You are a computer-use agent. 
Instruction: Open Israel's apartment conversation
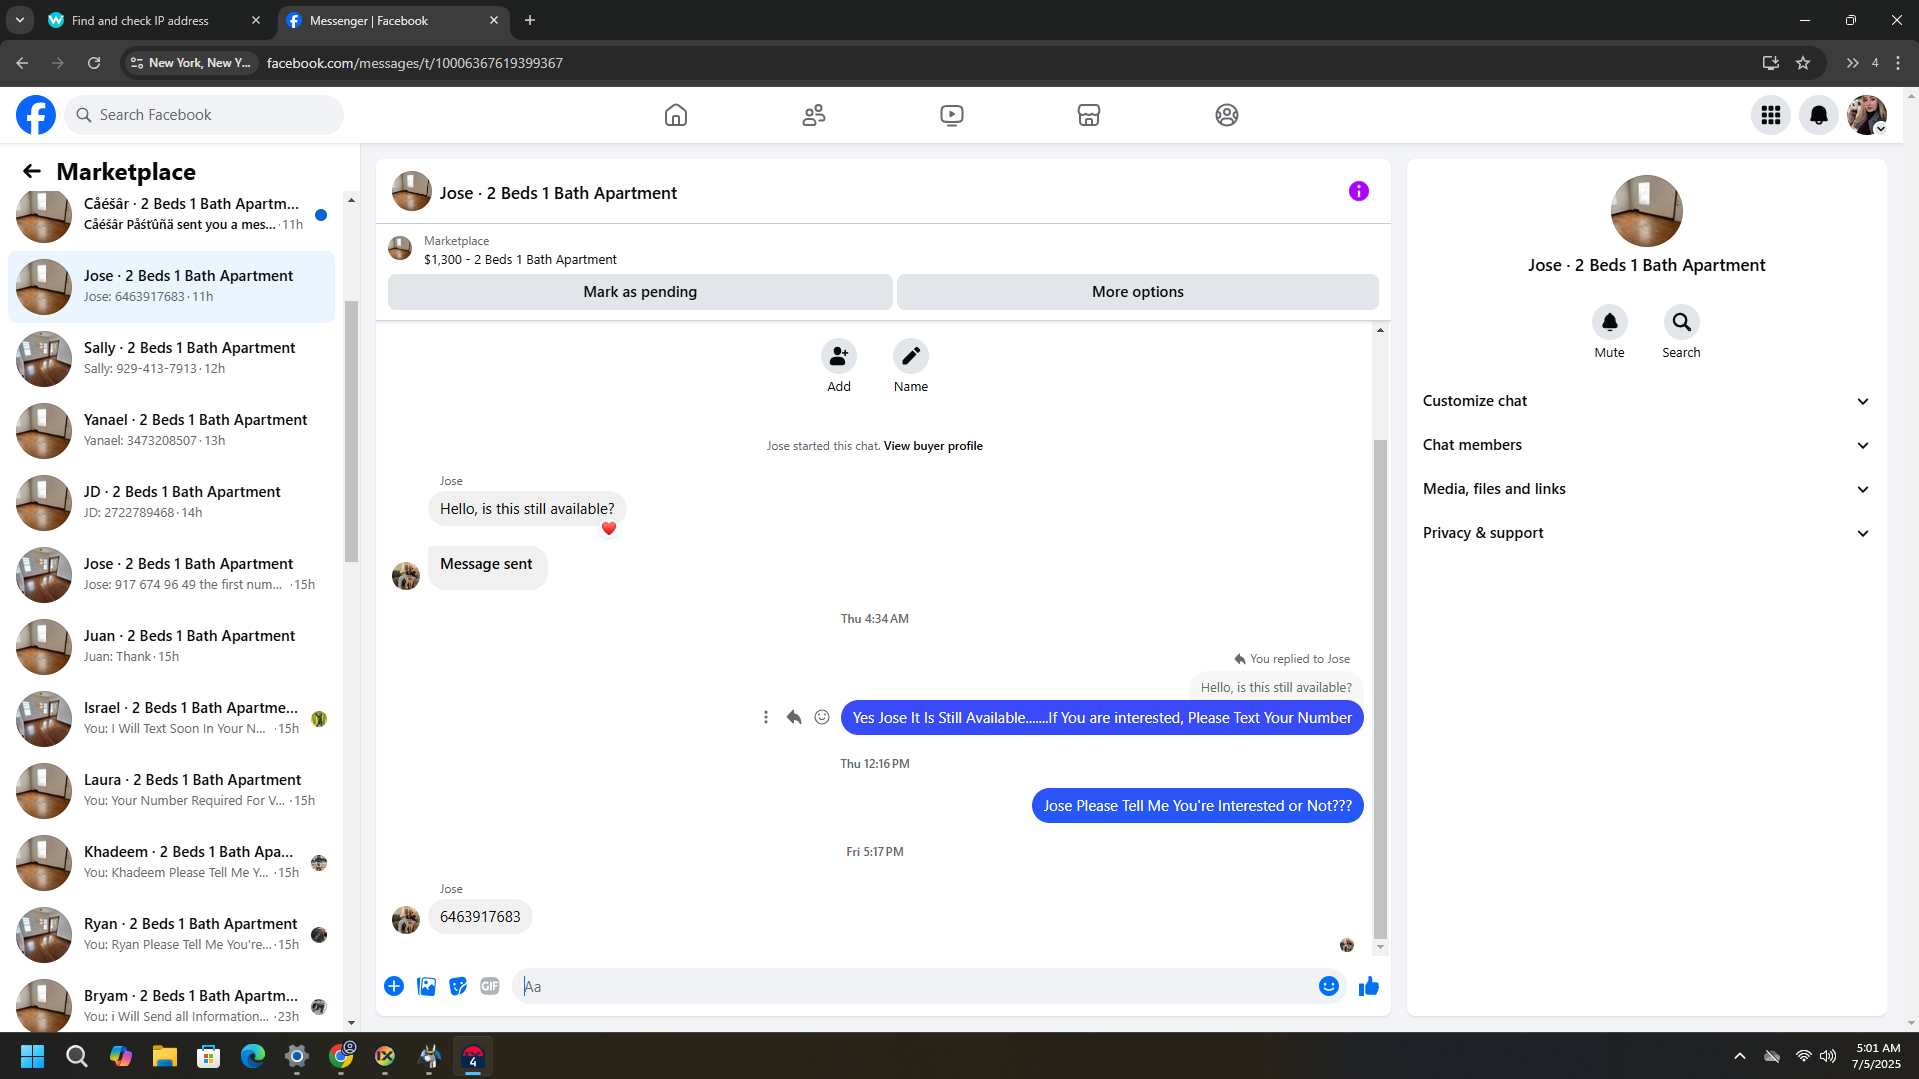[172, 718]
